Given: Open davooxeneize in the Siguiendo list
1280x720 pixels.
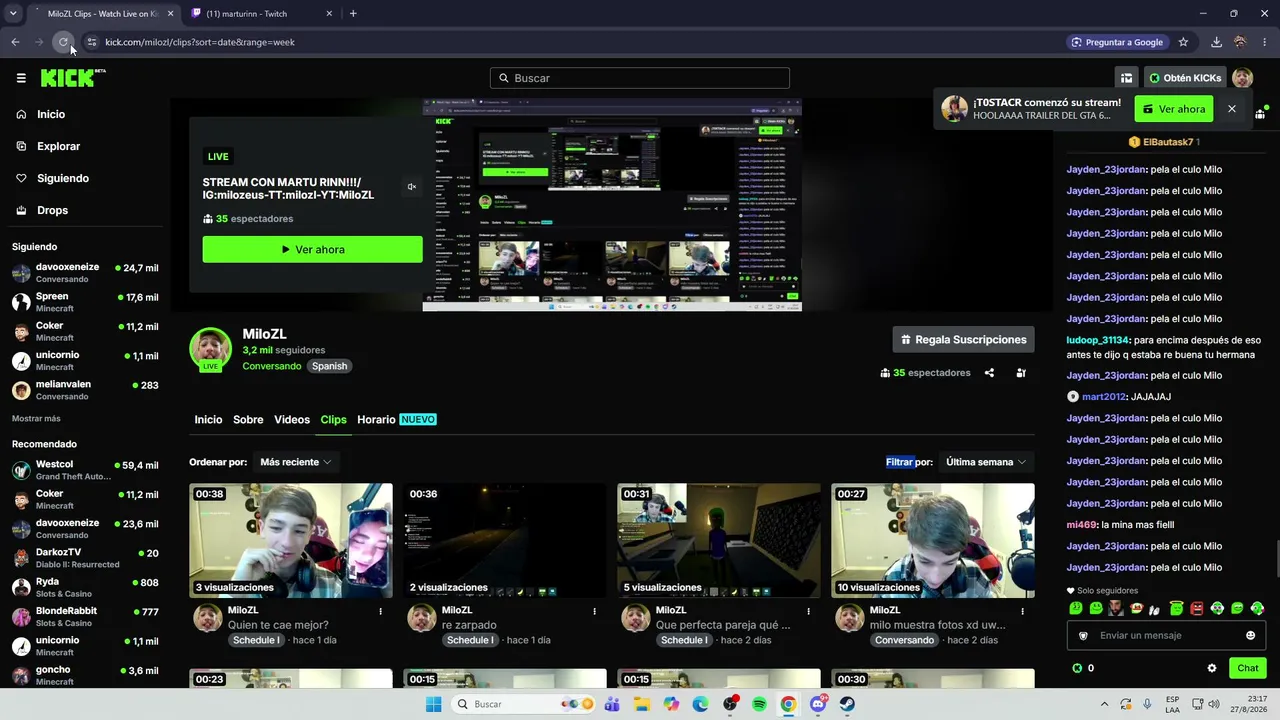Looking at the screenshot, I should pos(85,272).
